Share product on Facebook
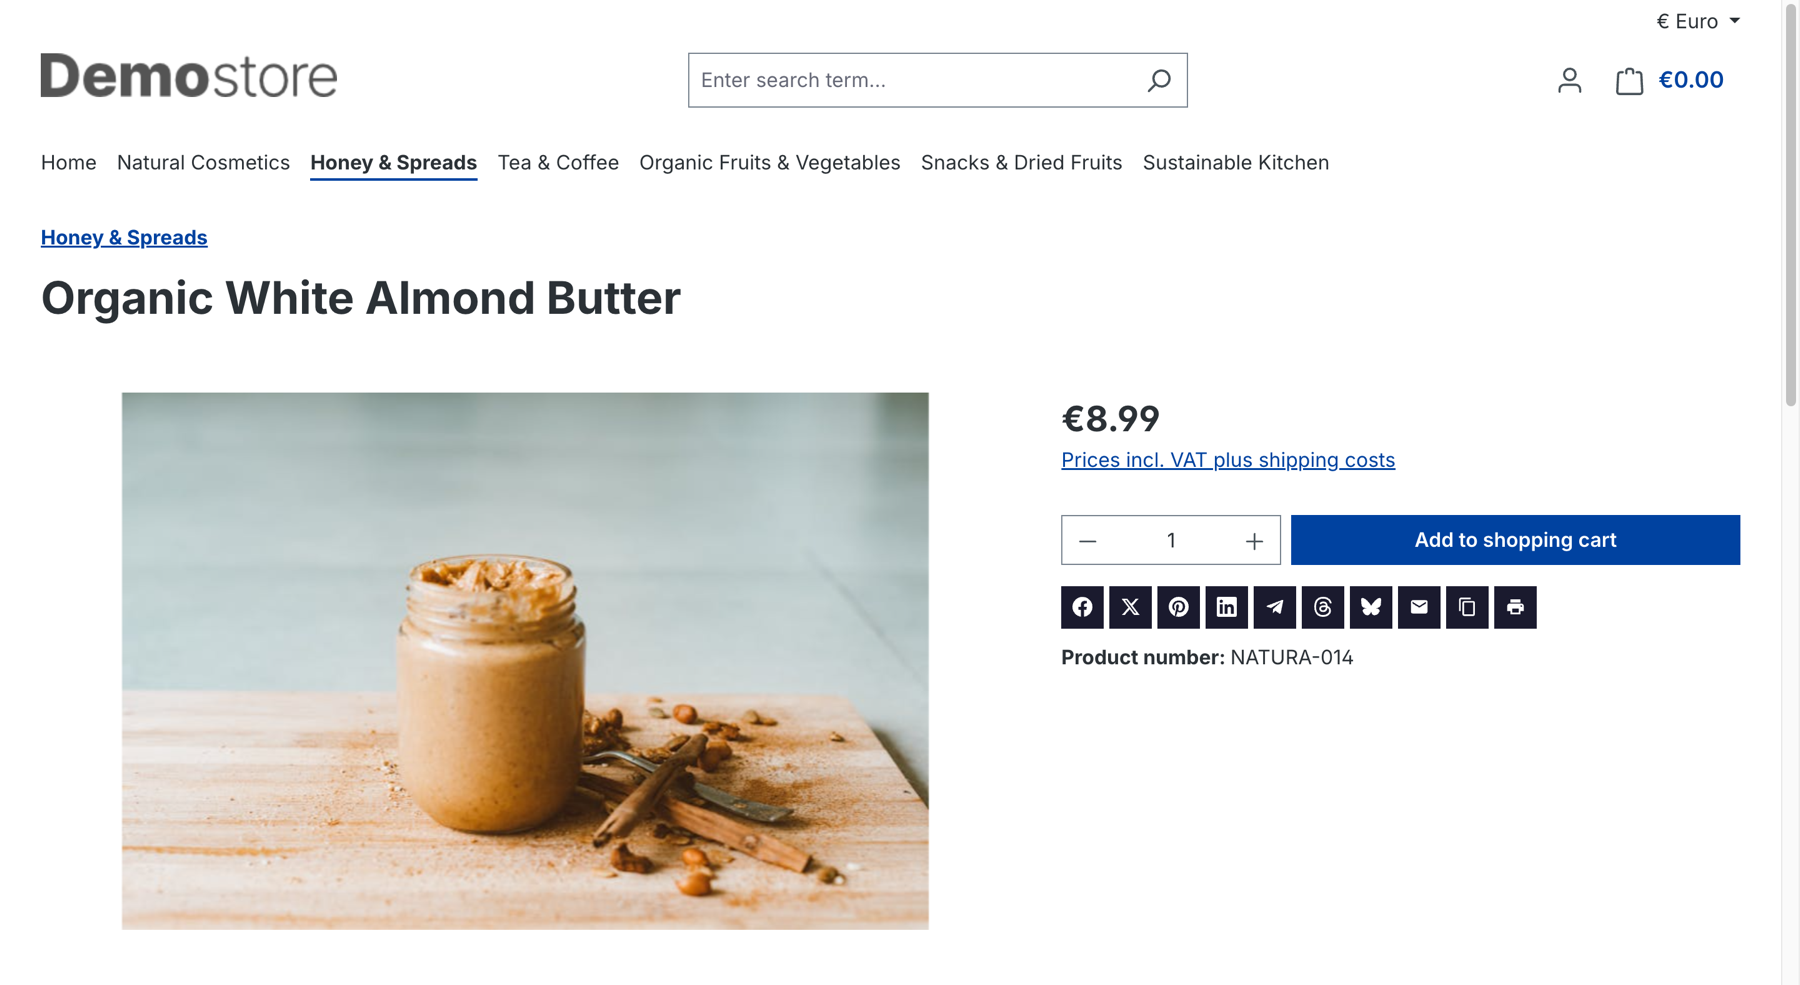This screenshot has width=1800, height=985. tap(1082, 607)
